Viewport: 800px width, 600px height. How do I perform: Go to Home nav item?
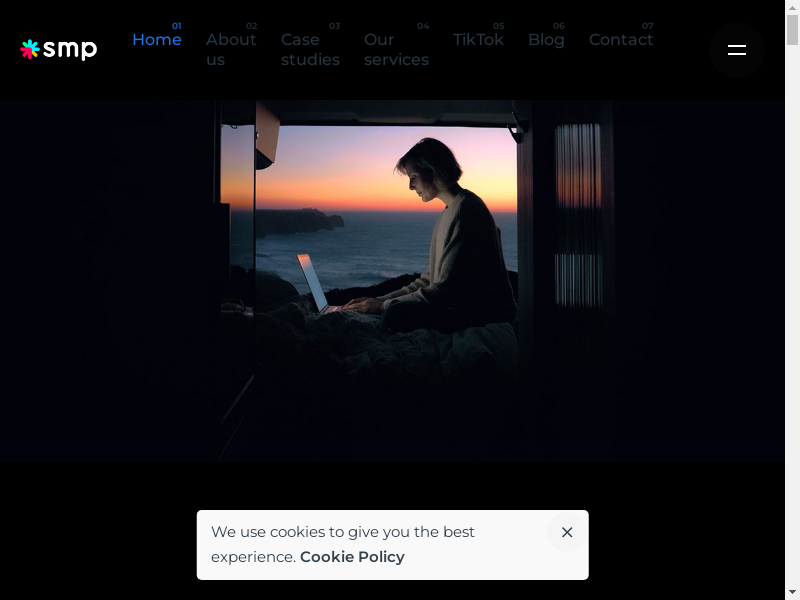(157, 39)
